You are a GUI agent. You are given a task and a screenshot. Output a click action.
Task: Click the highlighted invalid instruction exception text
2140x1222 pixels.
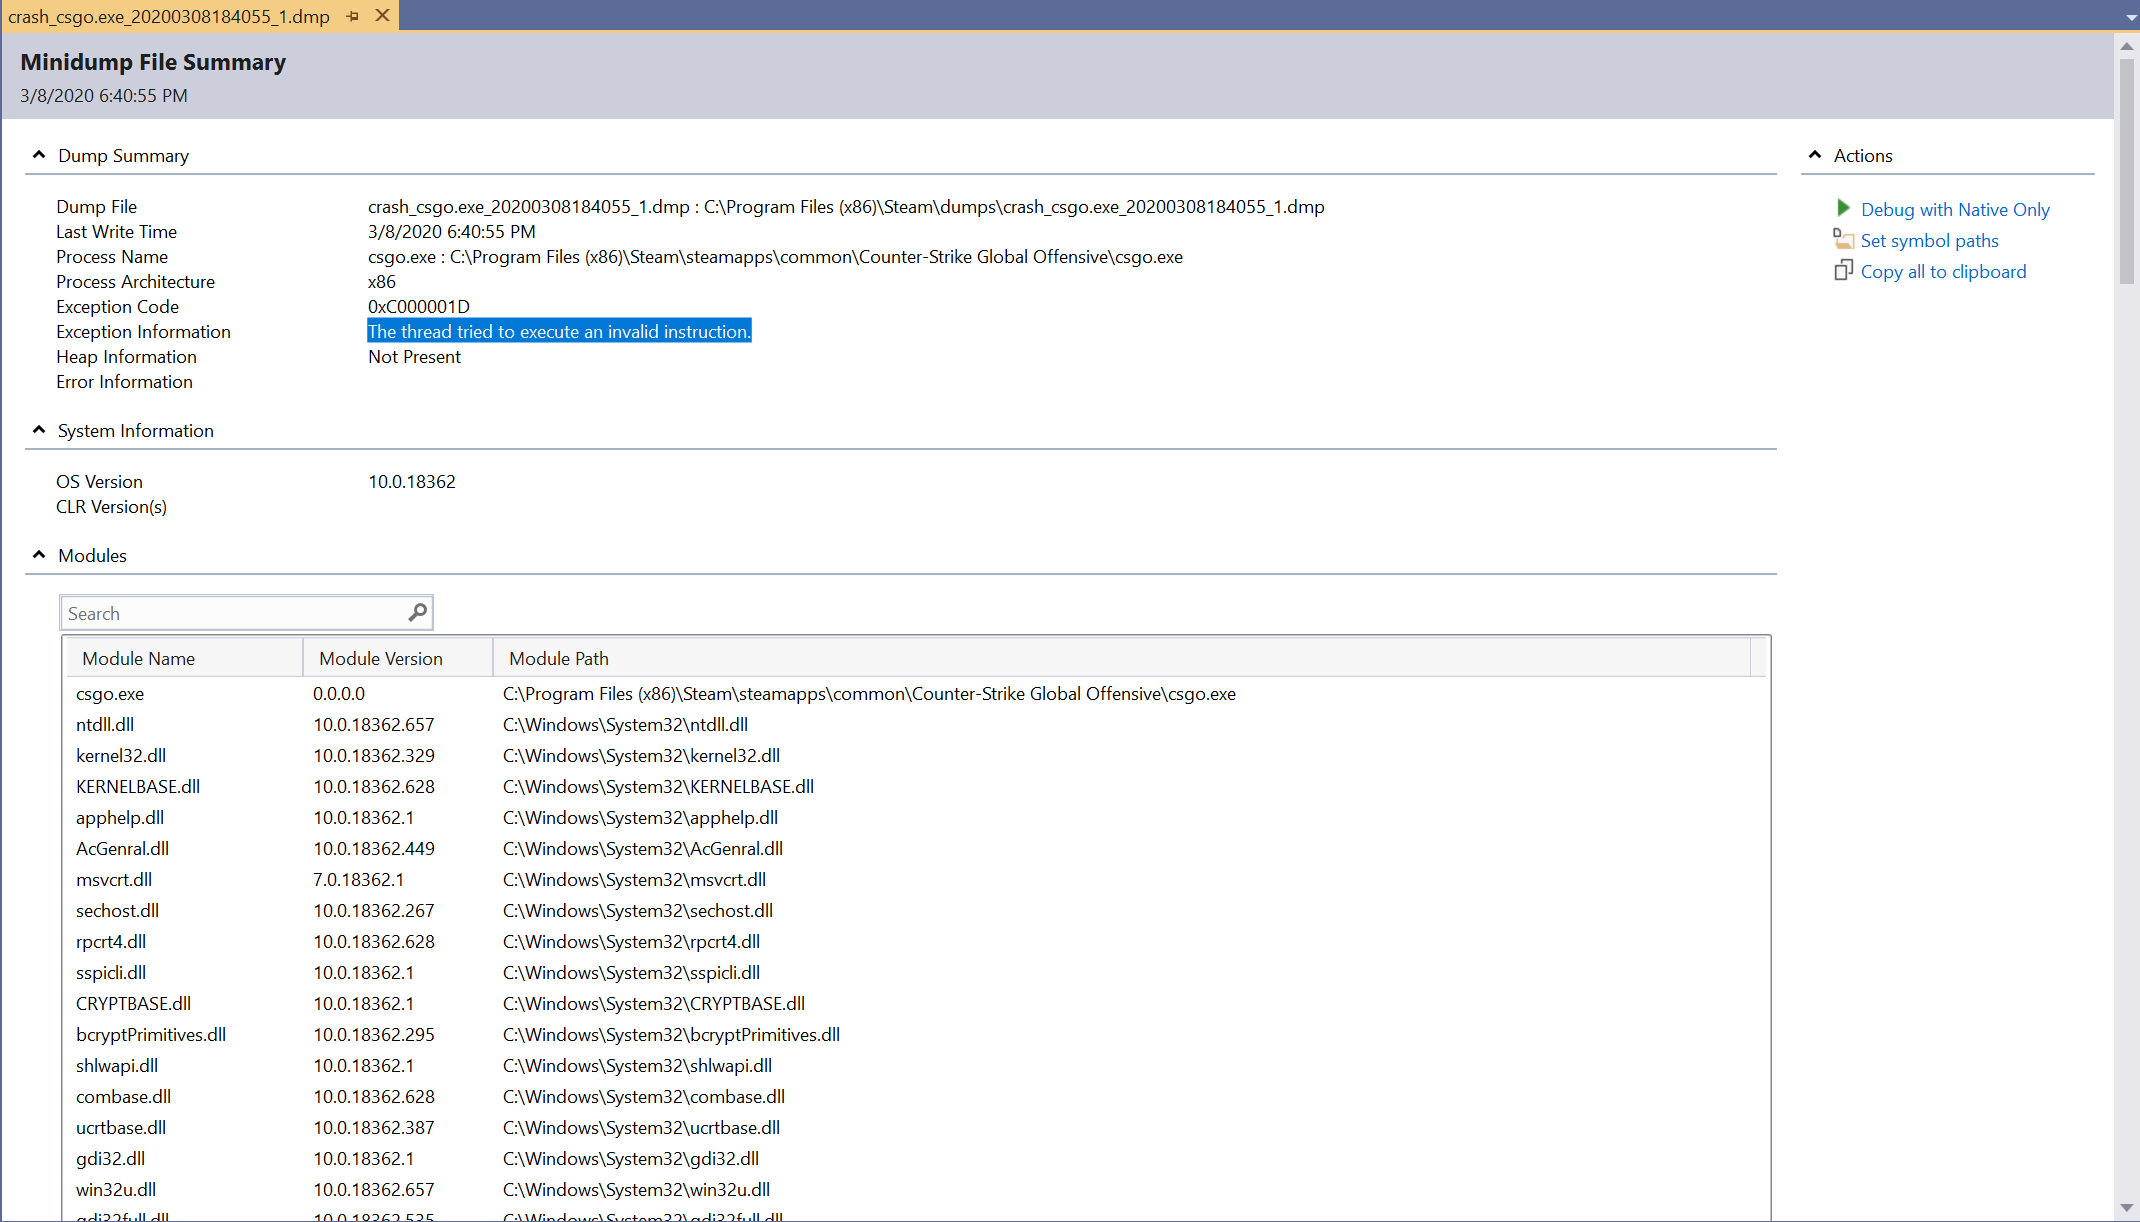559,331
